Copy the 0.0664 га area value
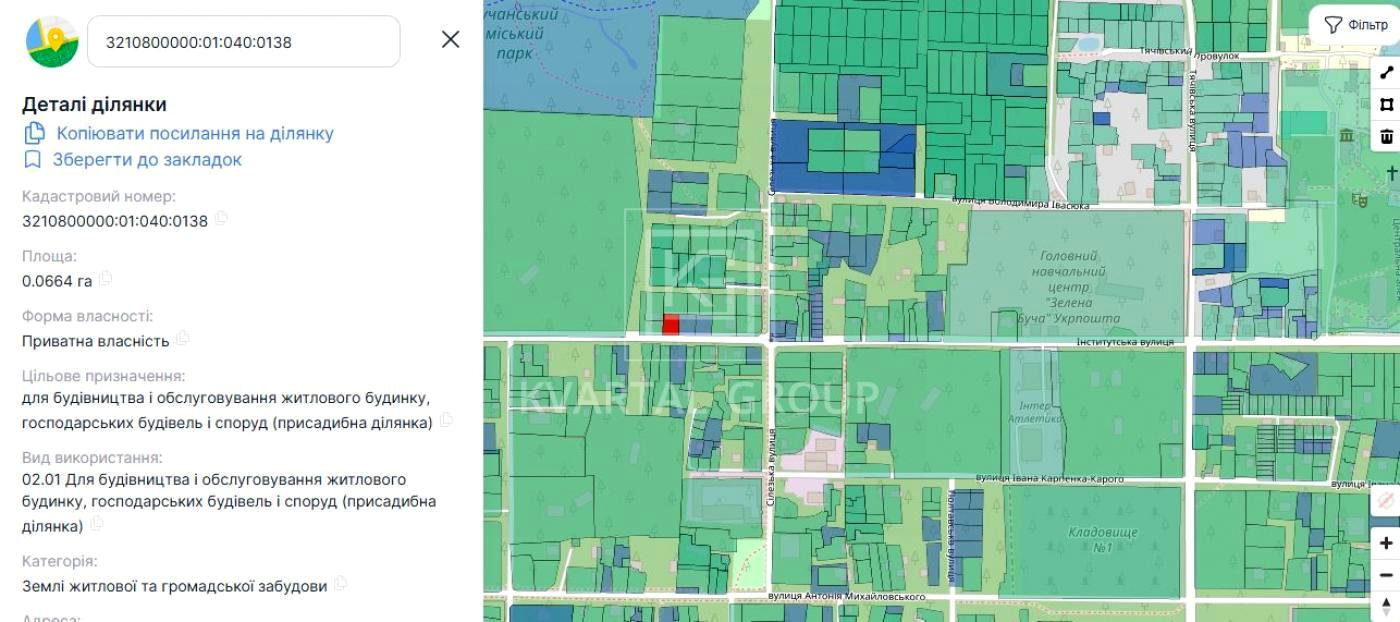This screenshot has width=1400, height=622. (105, 279)
